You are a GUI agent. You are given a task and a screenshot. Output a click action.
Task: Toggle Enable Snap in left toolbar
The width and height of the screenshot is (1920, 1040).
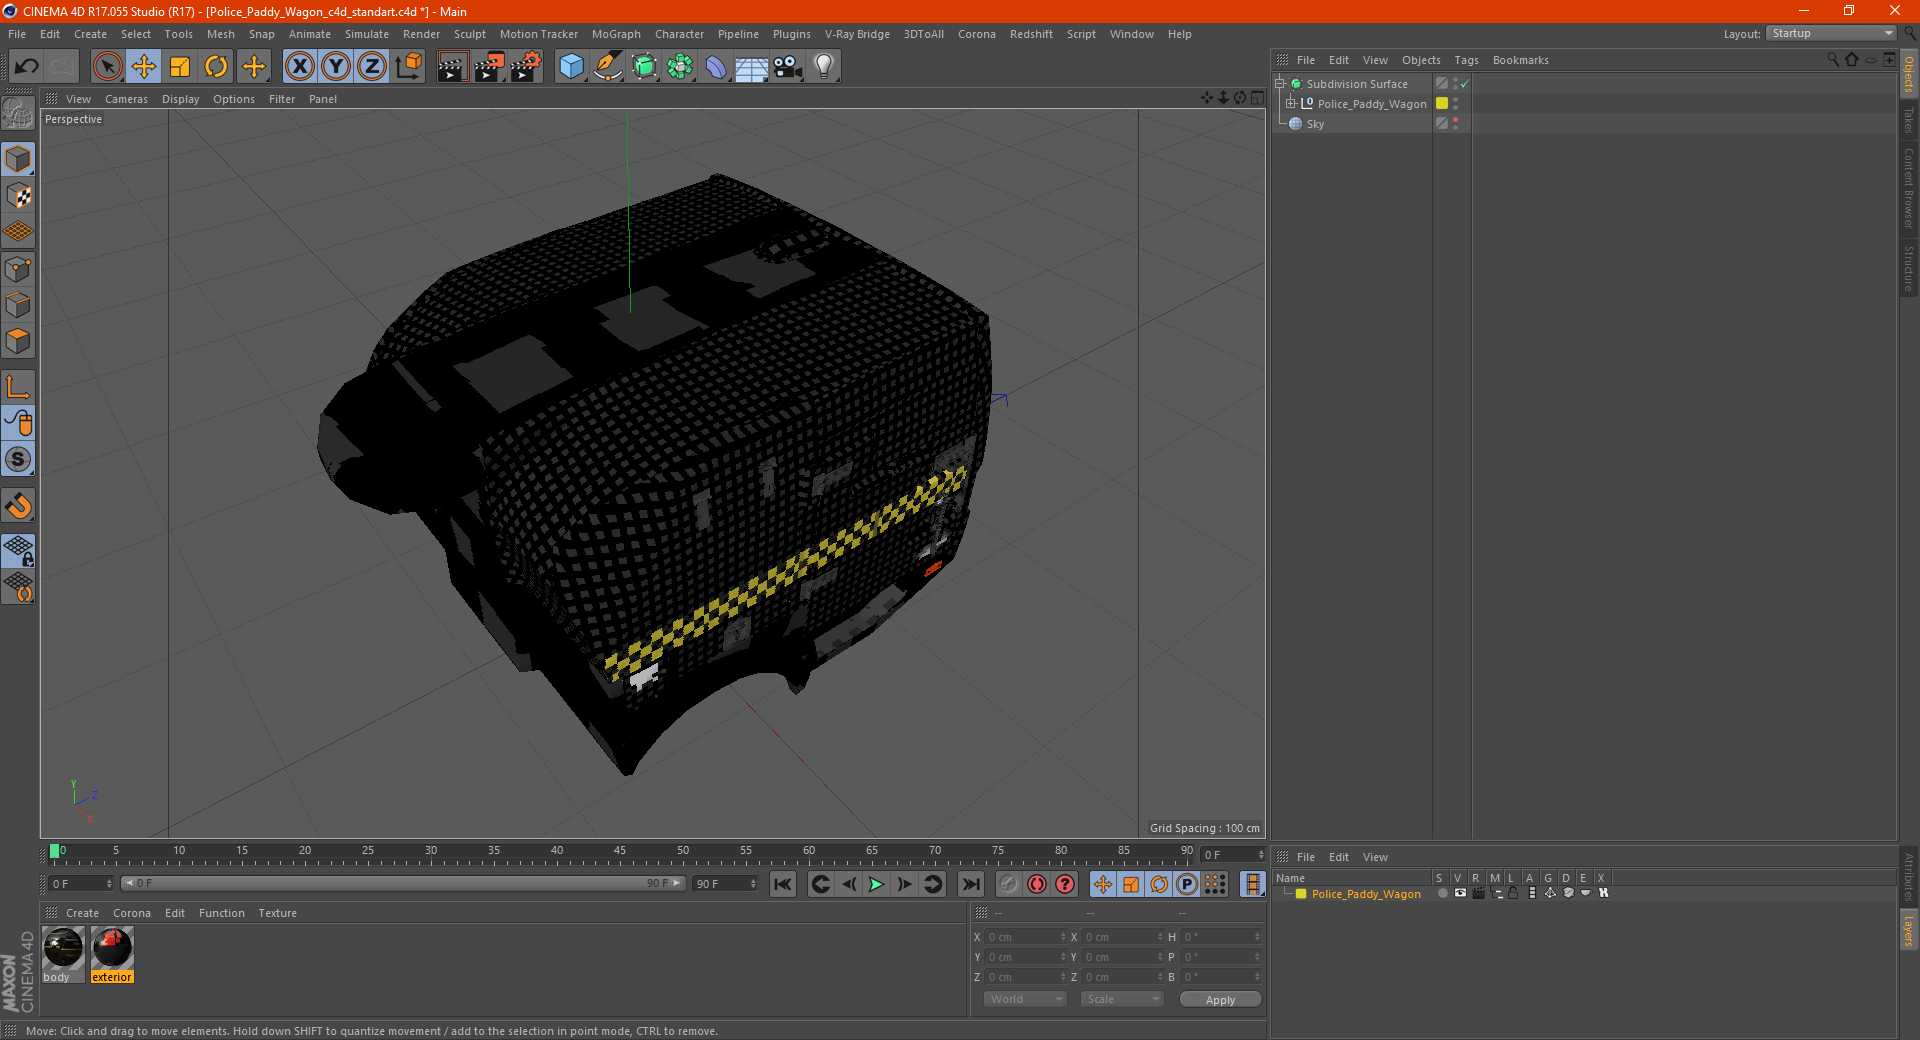coord(18,506)
